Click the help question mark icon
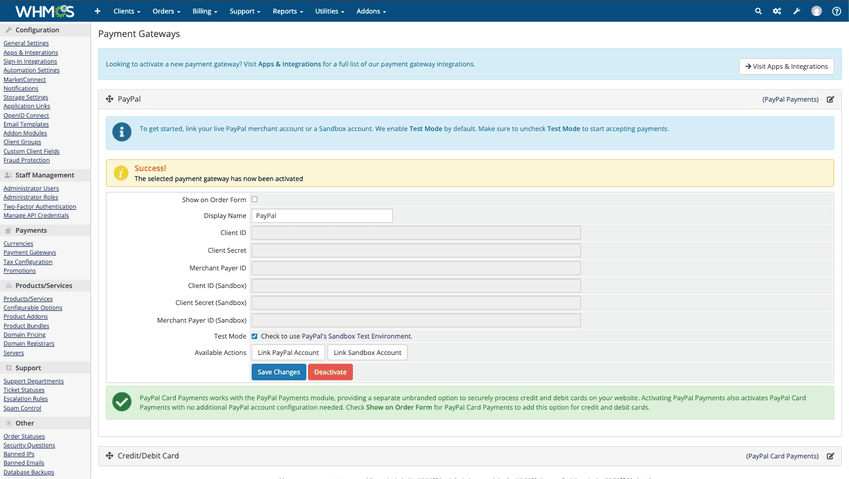 (x=836, y=11)
